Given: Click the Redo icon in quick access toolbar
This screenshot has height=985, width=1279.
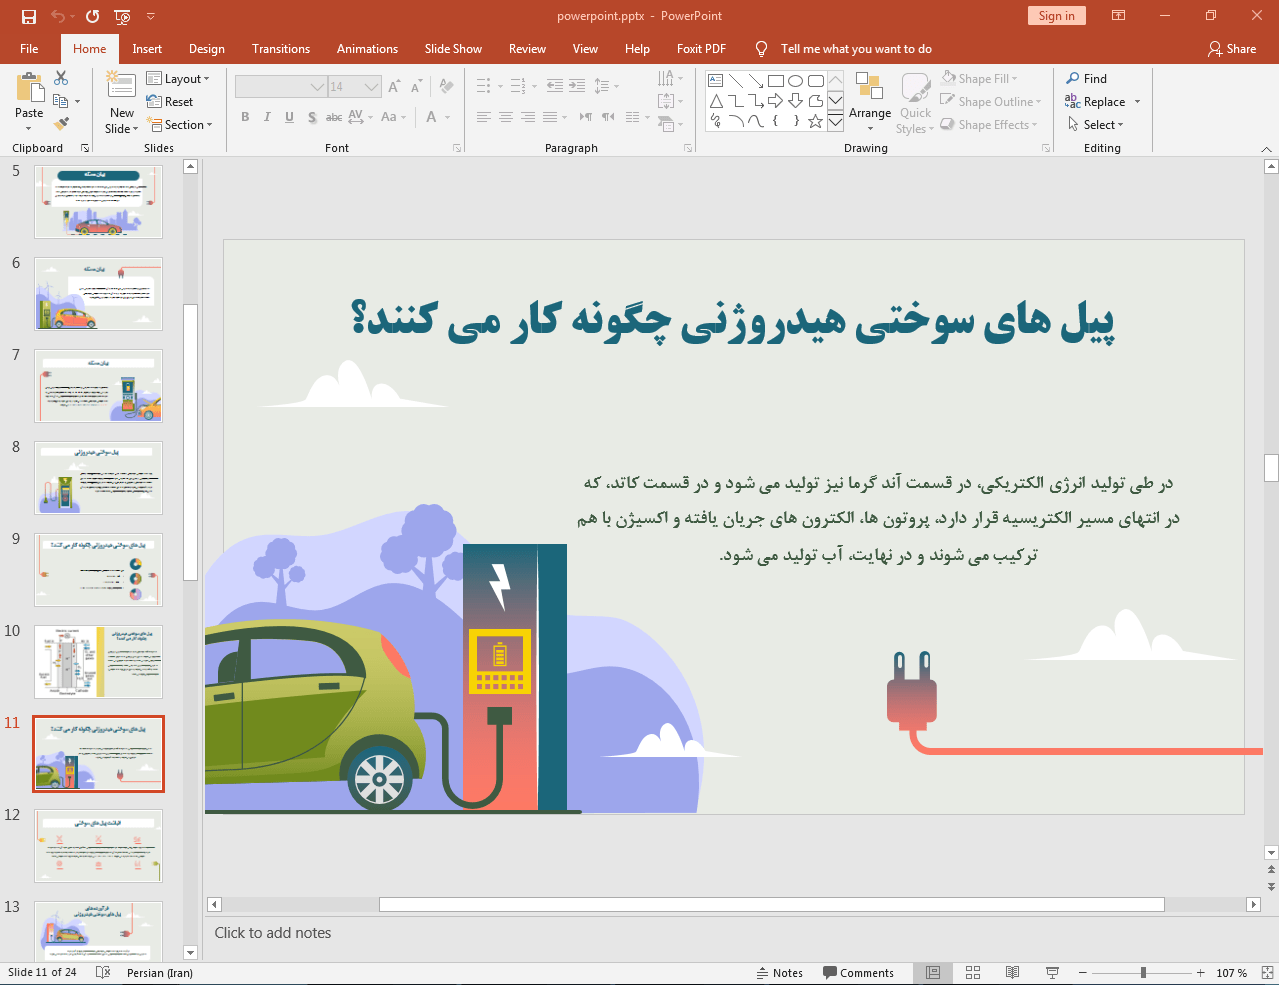Looking at the screenshot, I should pos(93,16).
